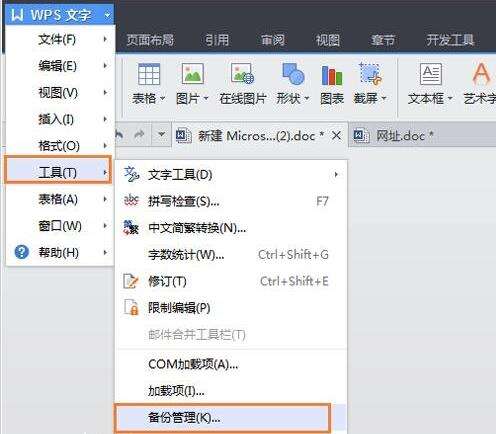The image size is (496, 434).
Task: Switch to 新建 Micros...(2).doc document tab
Action: 260,136
